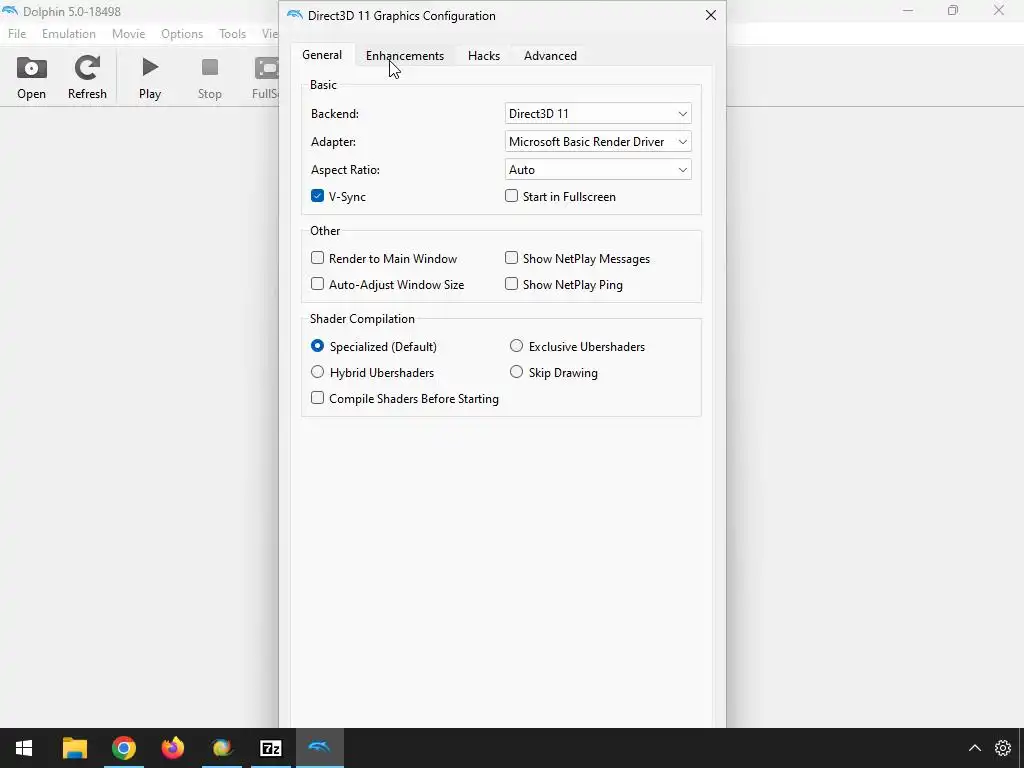Enable Show NetPlay Ping
Screen dimensions: 1024x768
point(511,284)
